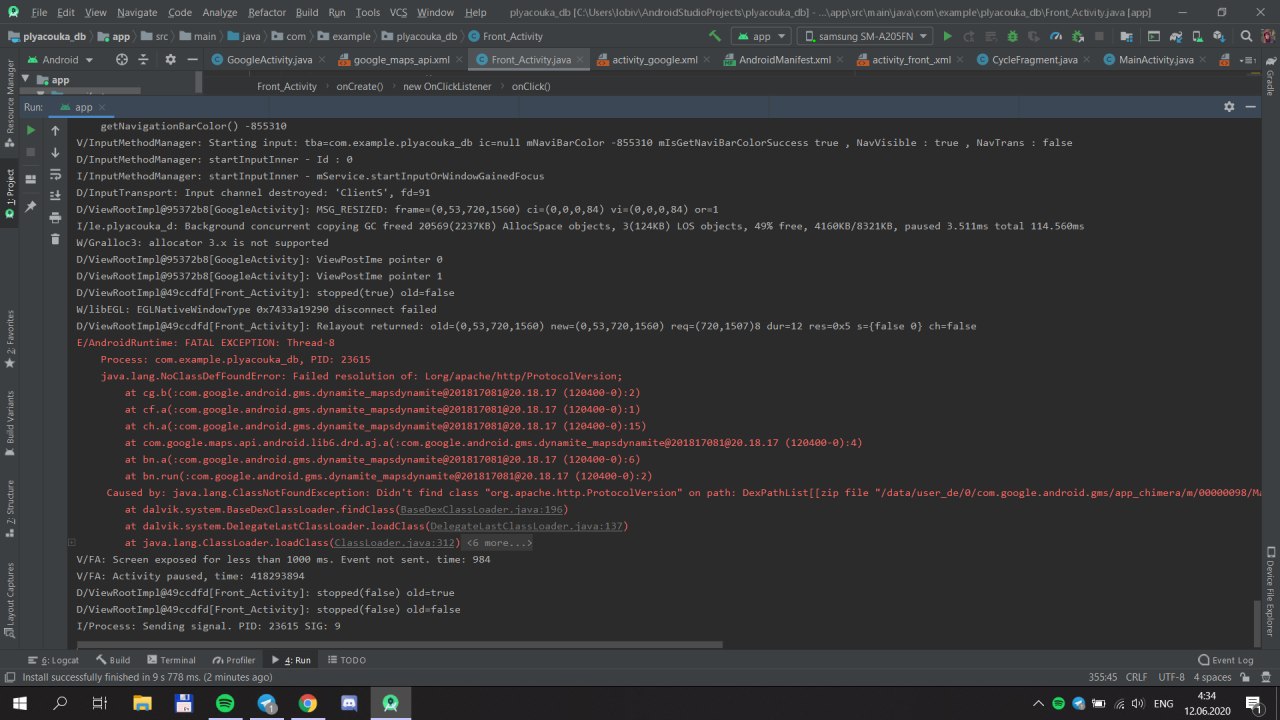Click the Debug app bug icon
Screen dimensions: 1280x720
[x=1012, y=36]
